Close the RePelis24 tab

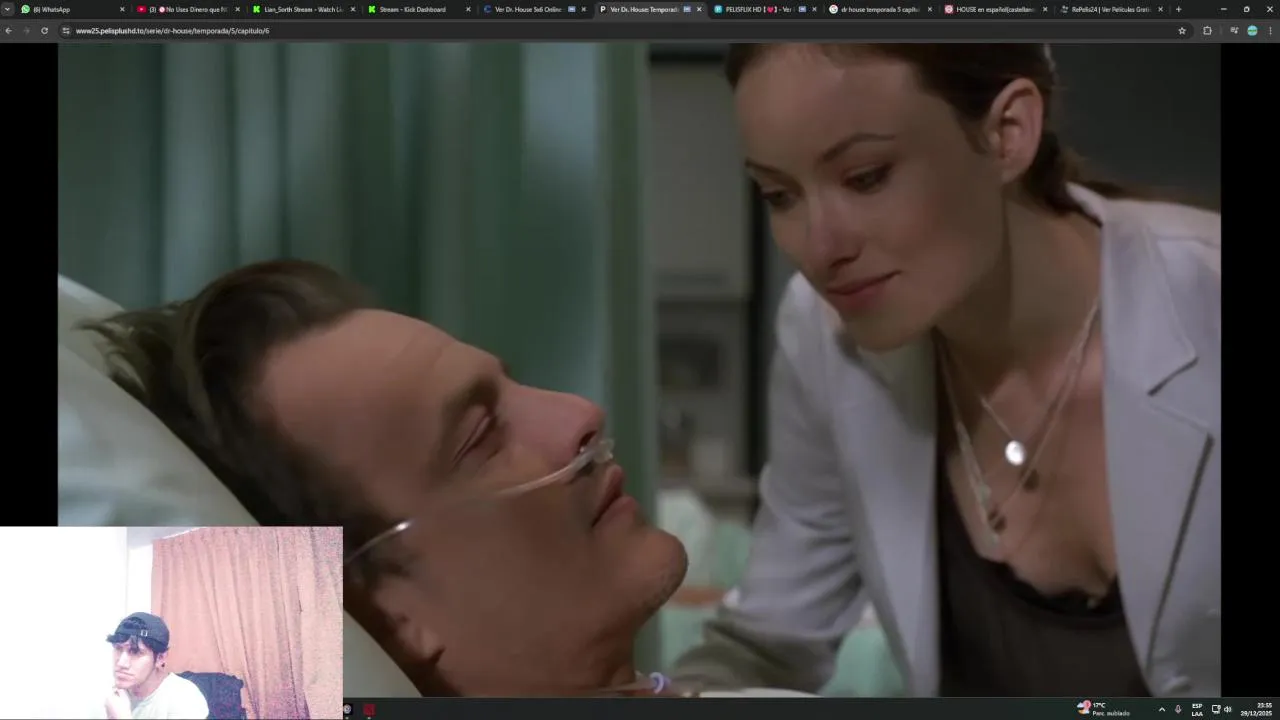[1160, 9]
